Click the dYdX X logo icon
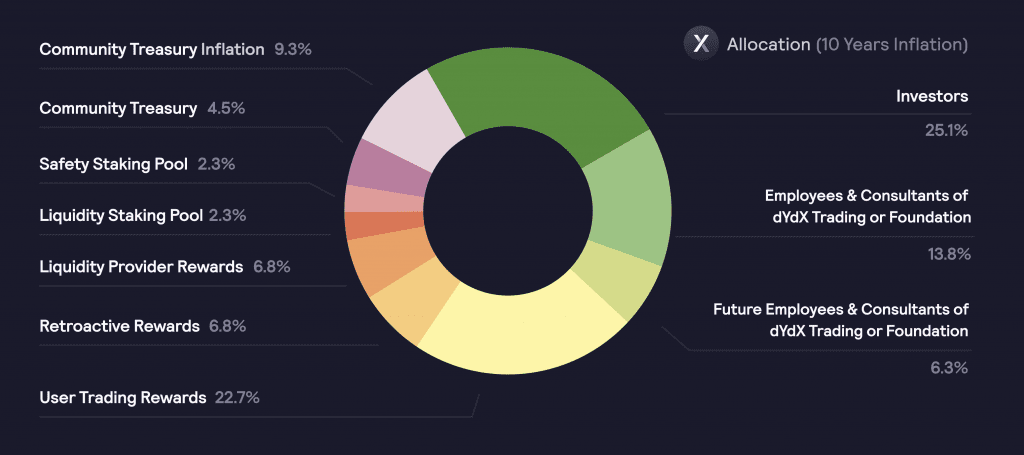The image size is (1024, 455). tap(701, 44)
